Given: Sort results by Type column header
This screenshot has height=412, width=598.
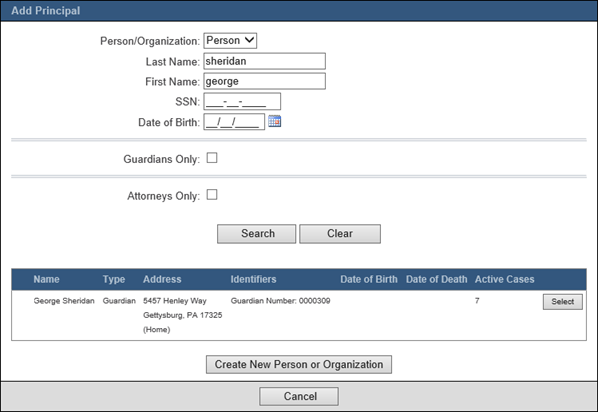Looking at the screenshot, I should click(x=114, y=279).
